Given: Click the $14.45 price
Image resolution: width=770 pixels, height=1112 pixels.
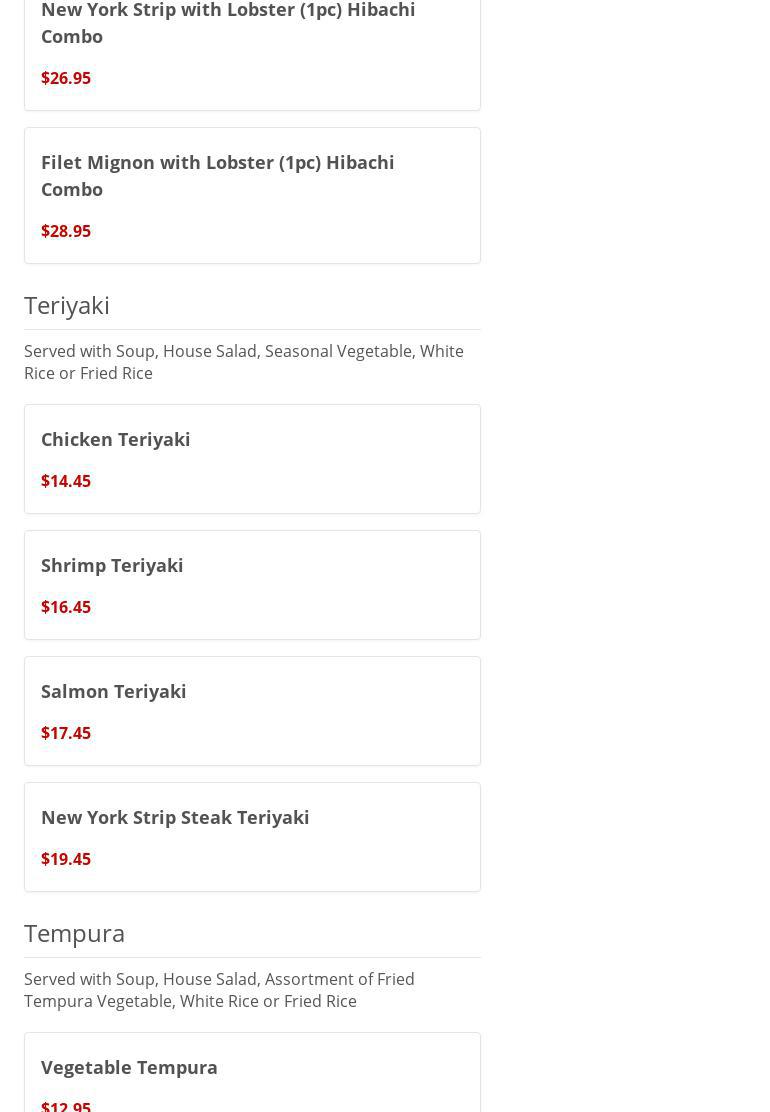Looking at the screenshot, I should [66, 481].
